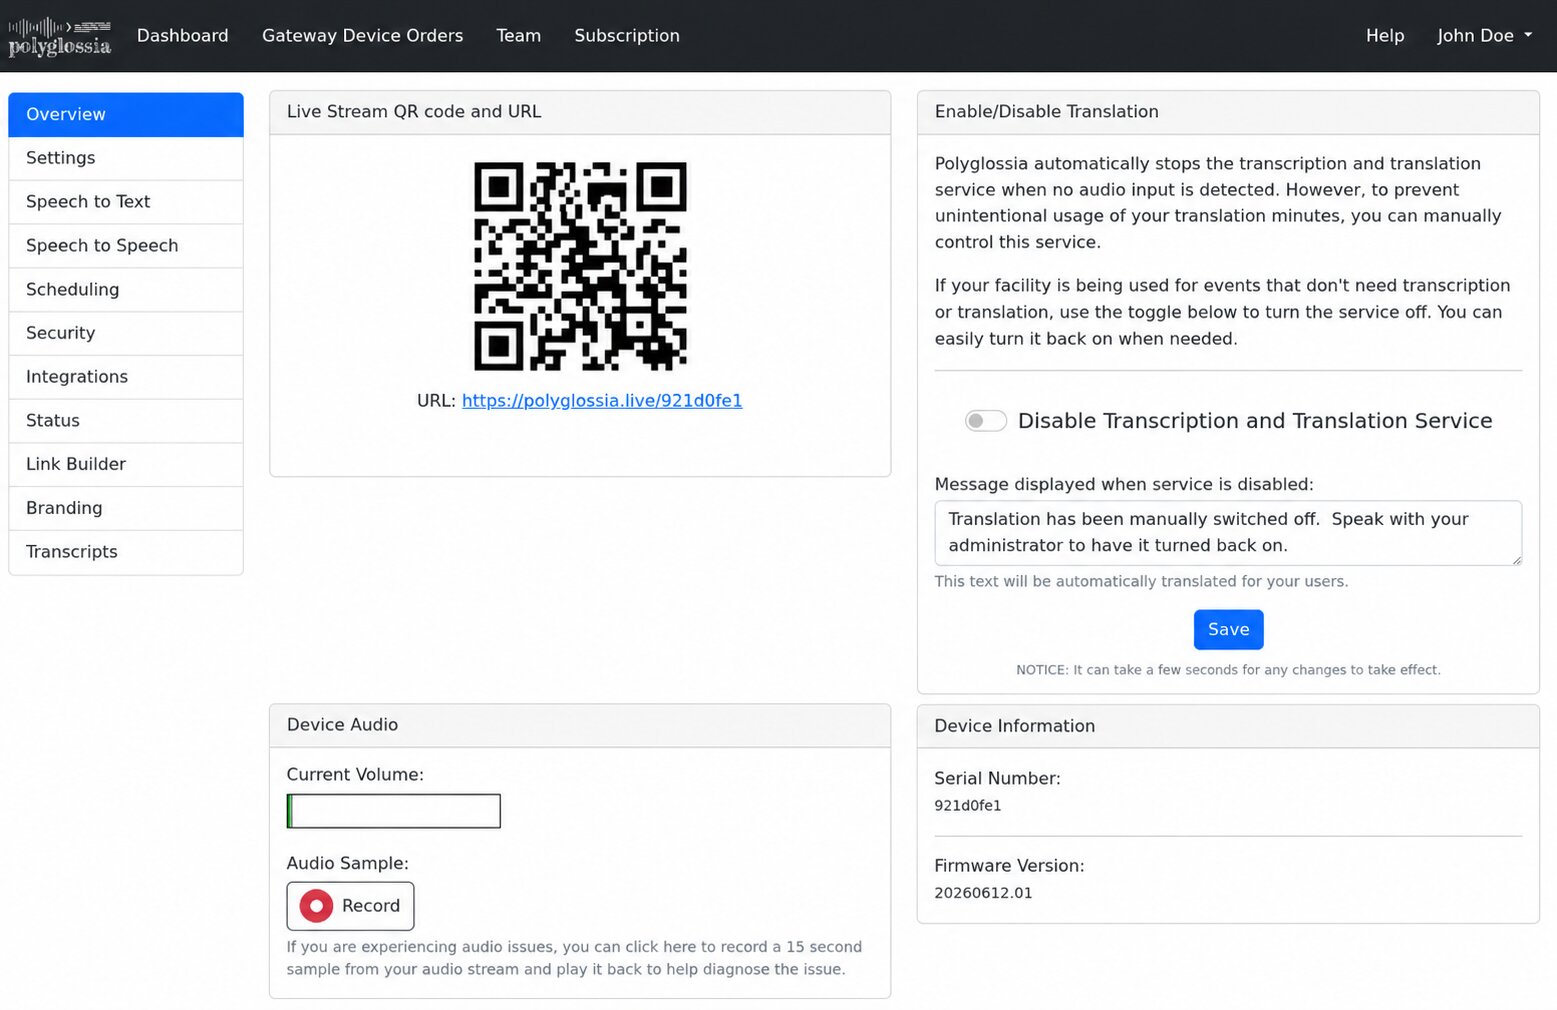This screenshot has width=1557, height=1010.
Task: Go to Scheduling in sidebar
Action: click(x=126, y=290)
